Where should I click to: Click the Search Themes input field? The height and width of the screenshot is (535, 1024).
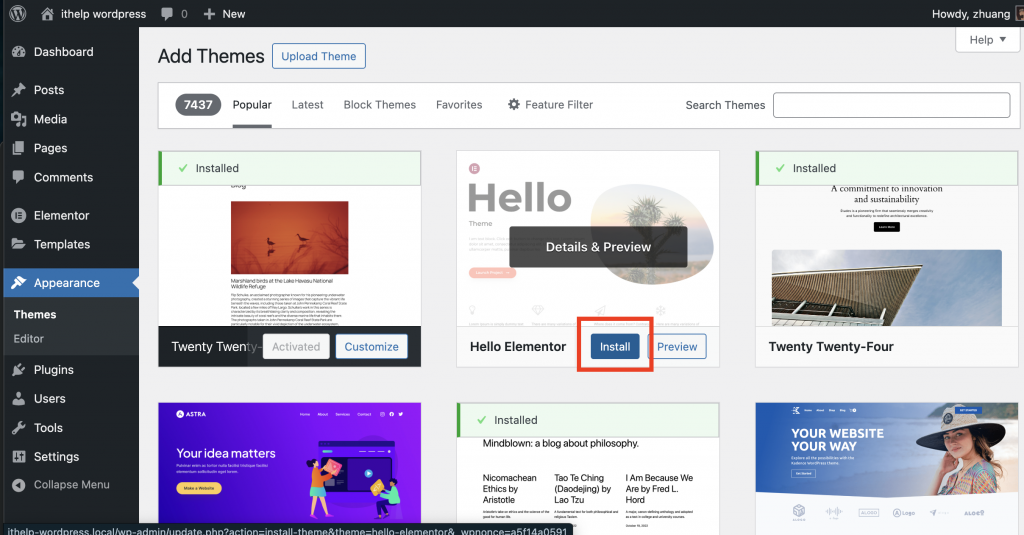[891, 105]
